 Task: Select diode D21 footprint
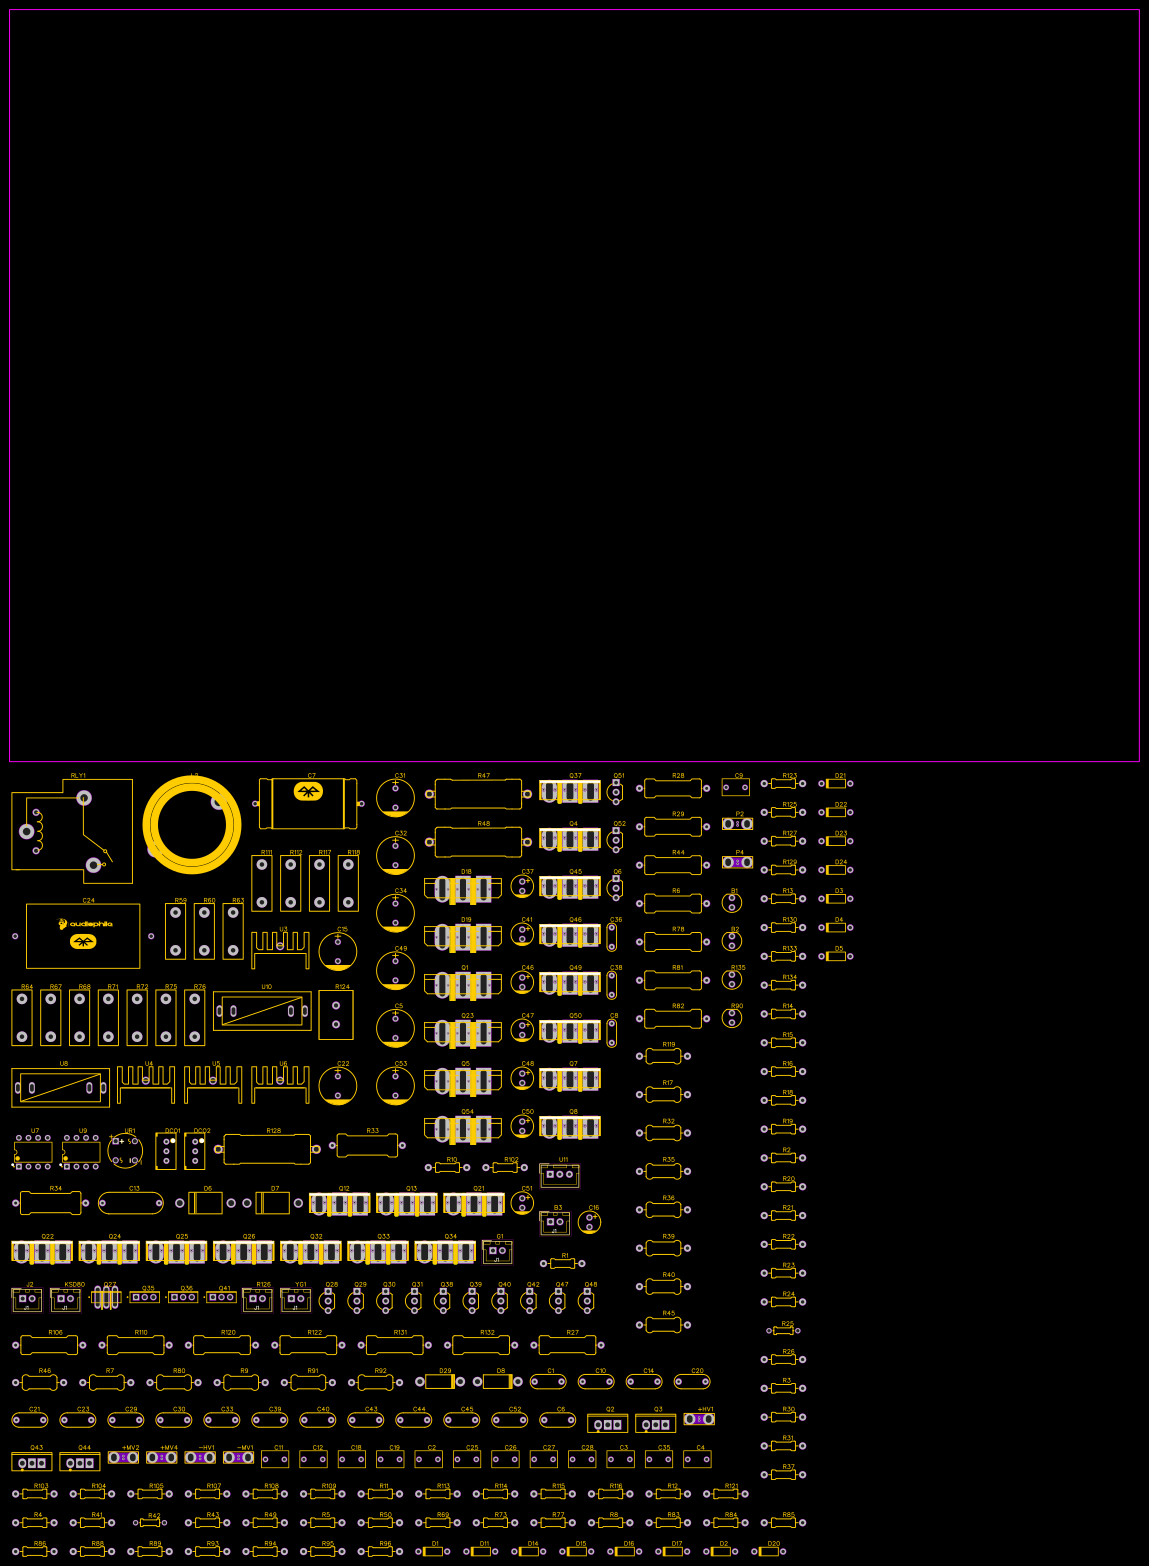[x=836, y=784]
